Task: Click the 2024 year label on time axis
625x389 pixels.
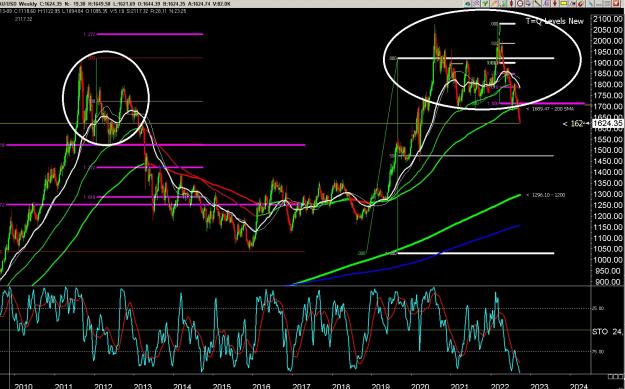Action: pyautogui.click(x=579, y=385)
